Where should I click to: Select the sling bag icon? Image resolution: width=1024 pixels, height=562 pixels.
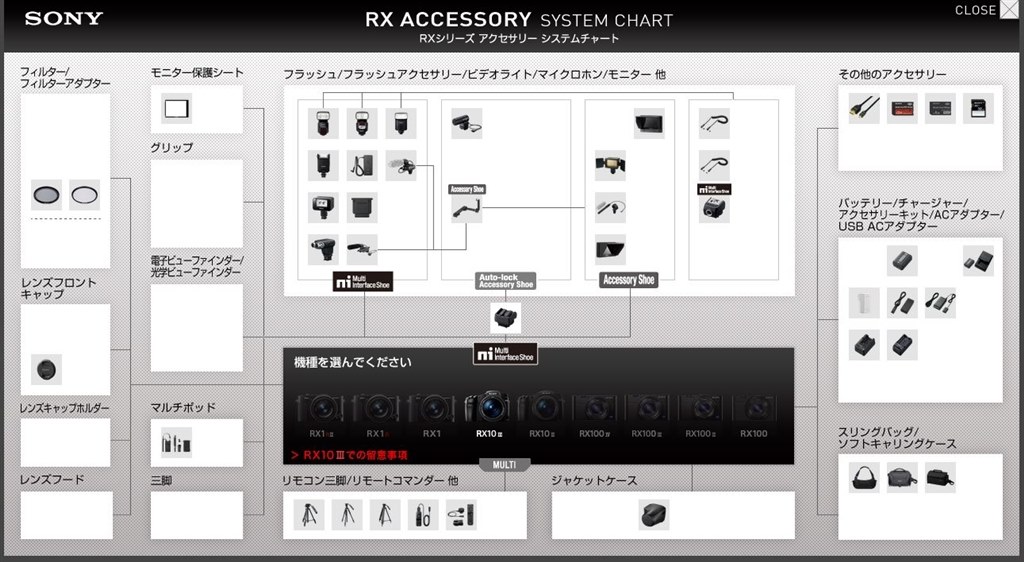tap(864, 477)
